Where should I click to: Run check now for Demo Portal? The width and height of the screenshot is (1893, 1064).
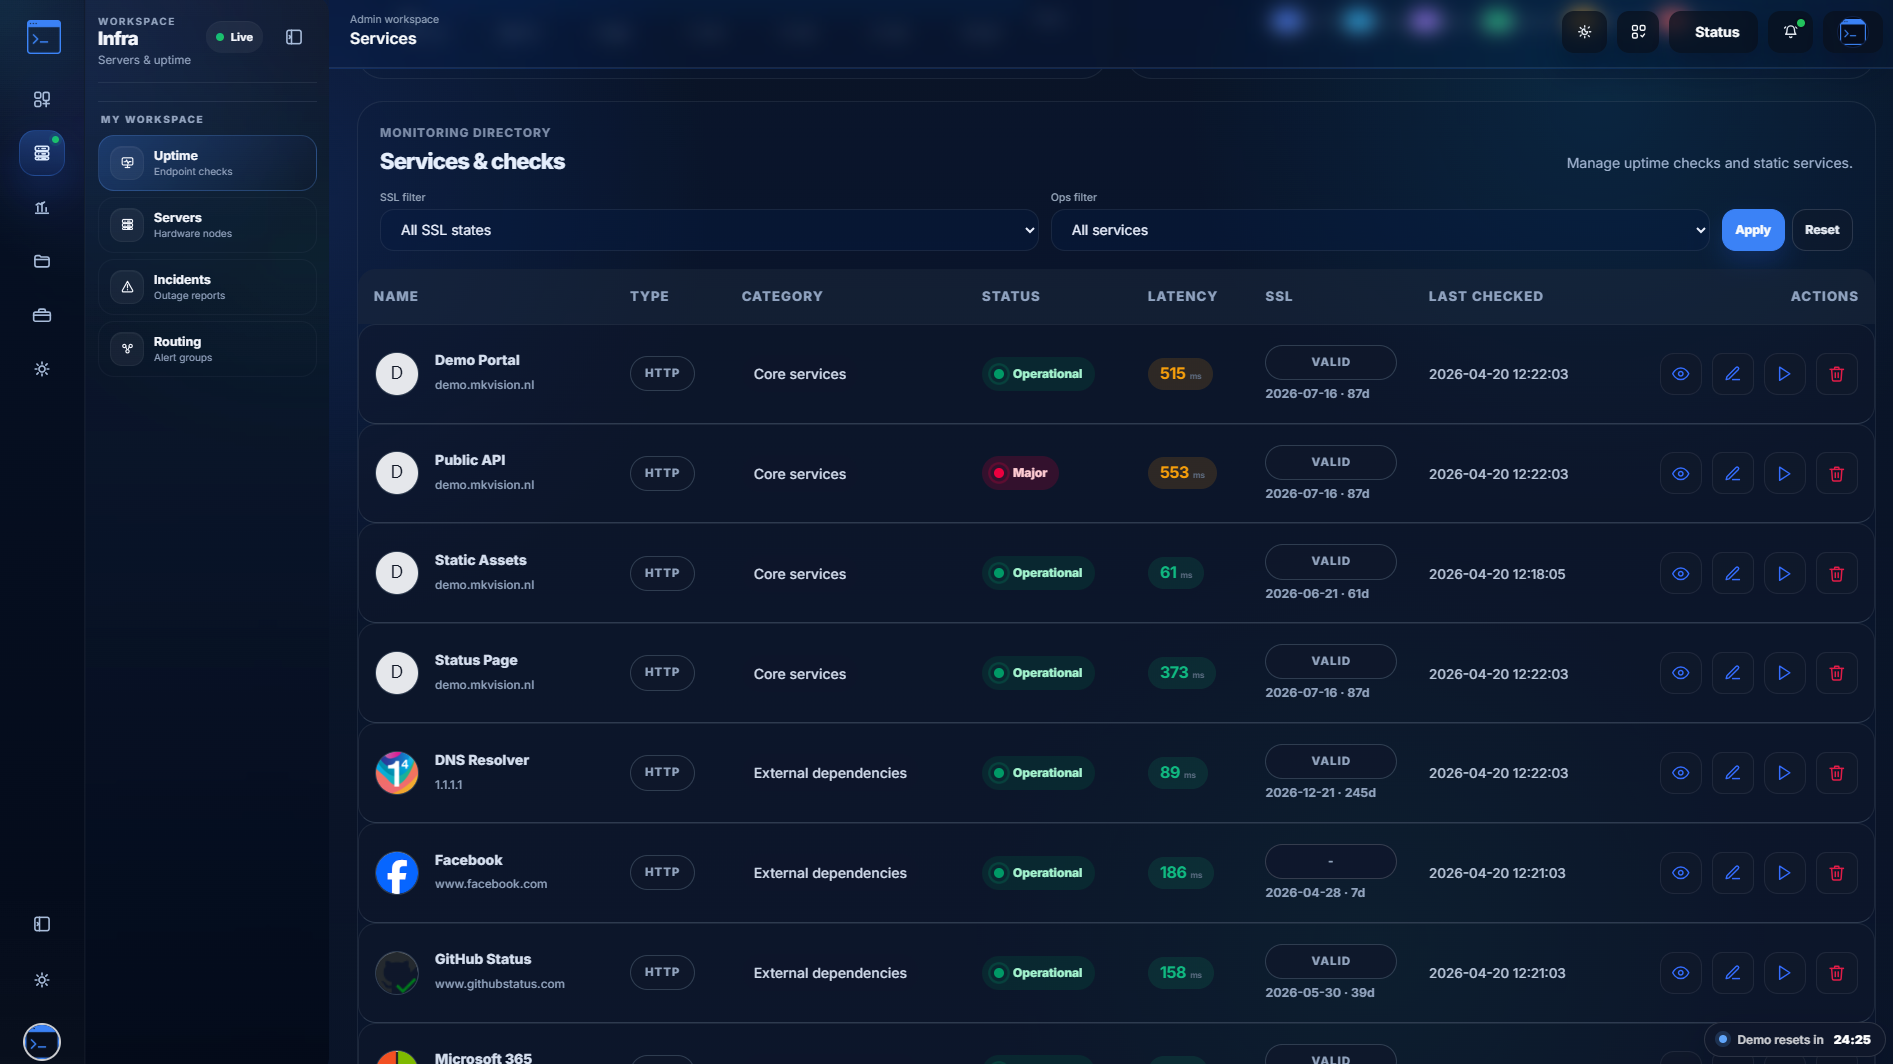(x=1784, y=374)
